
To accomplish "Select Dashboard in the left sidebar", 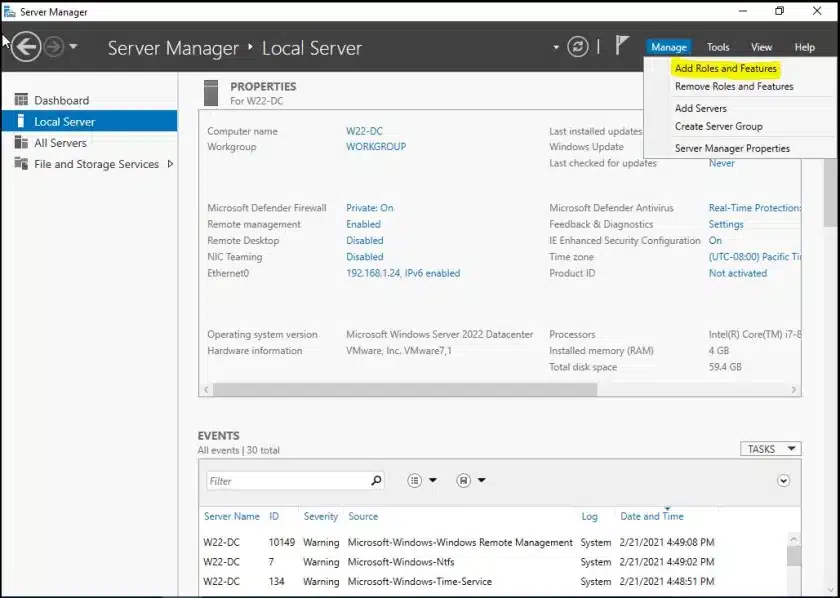I will tap(61, 100).
